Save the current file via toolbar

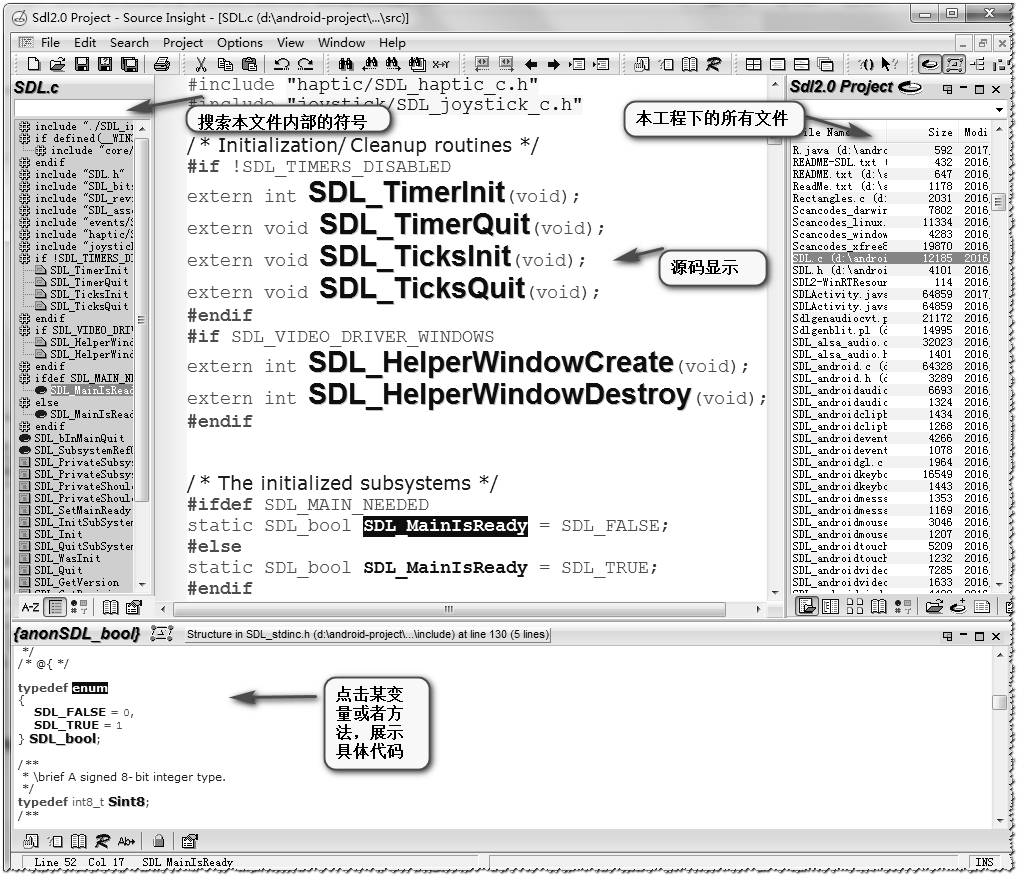[82, 64]
